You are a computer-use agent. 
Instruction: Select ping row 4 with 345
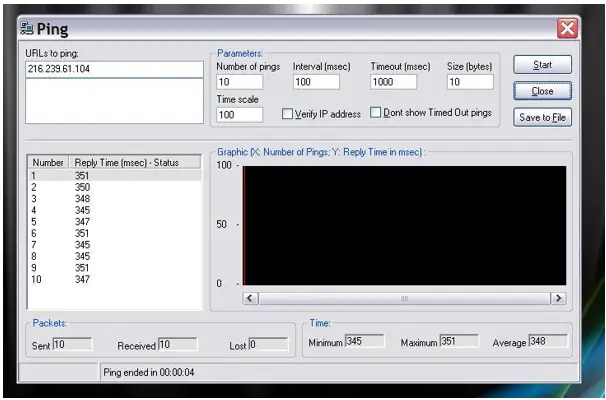(x=115, y=210)
